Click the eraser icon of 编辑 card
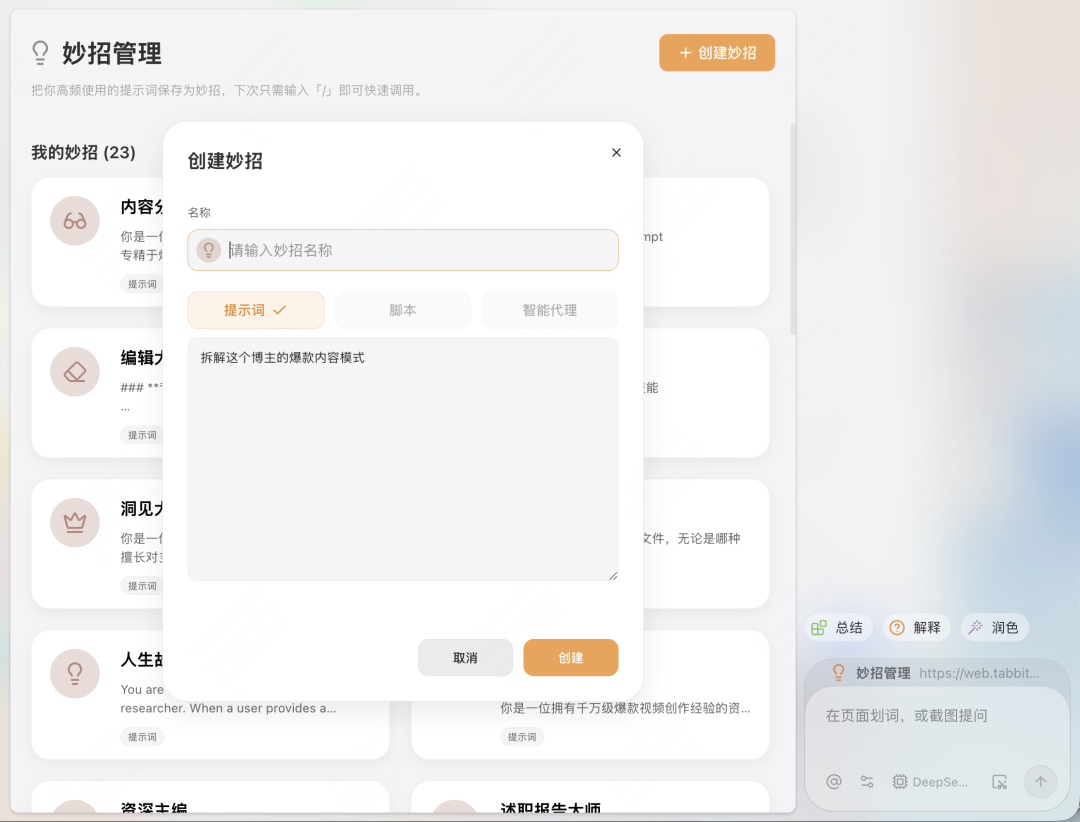1080x822 pixels. click(x=75, y=371)
